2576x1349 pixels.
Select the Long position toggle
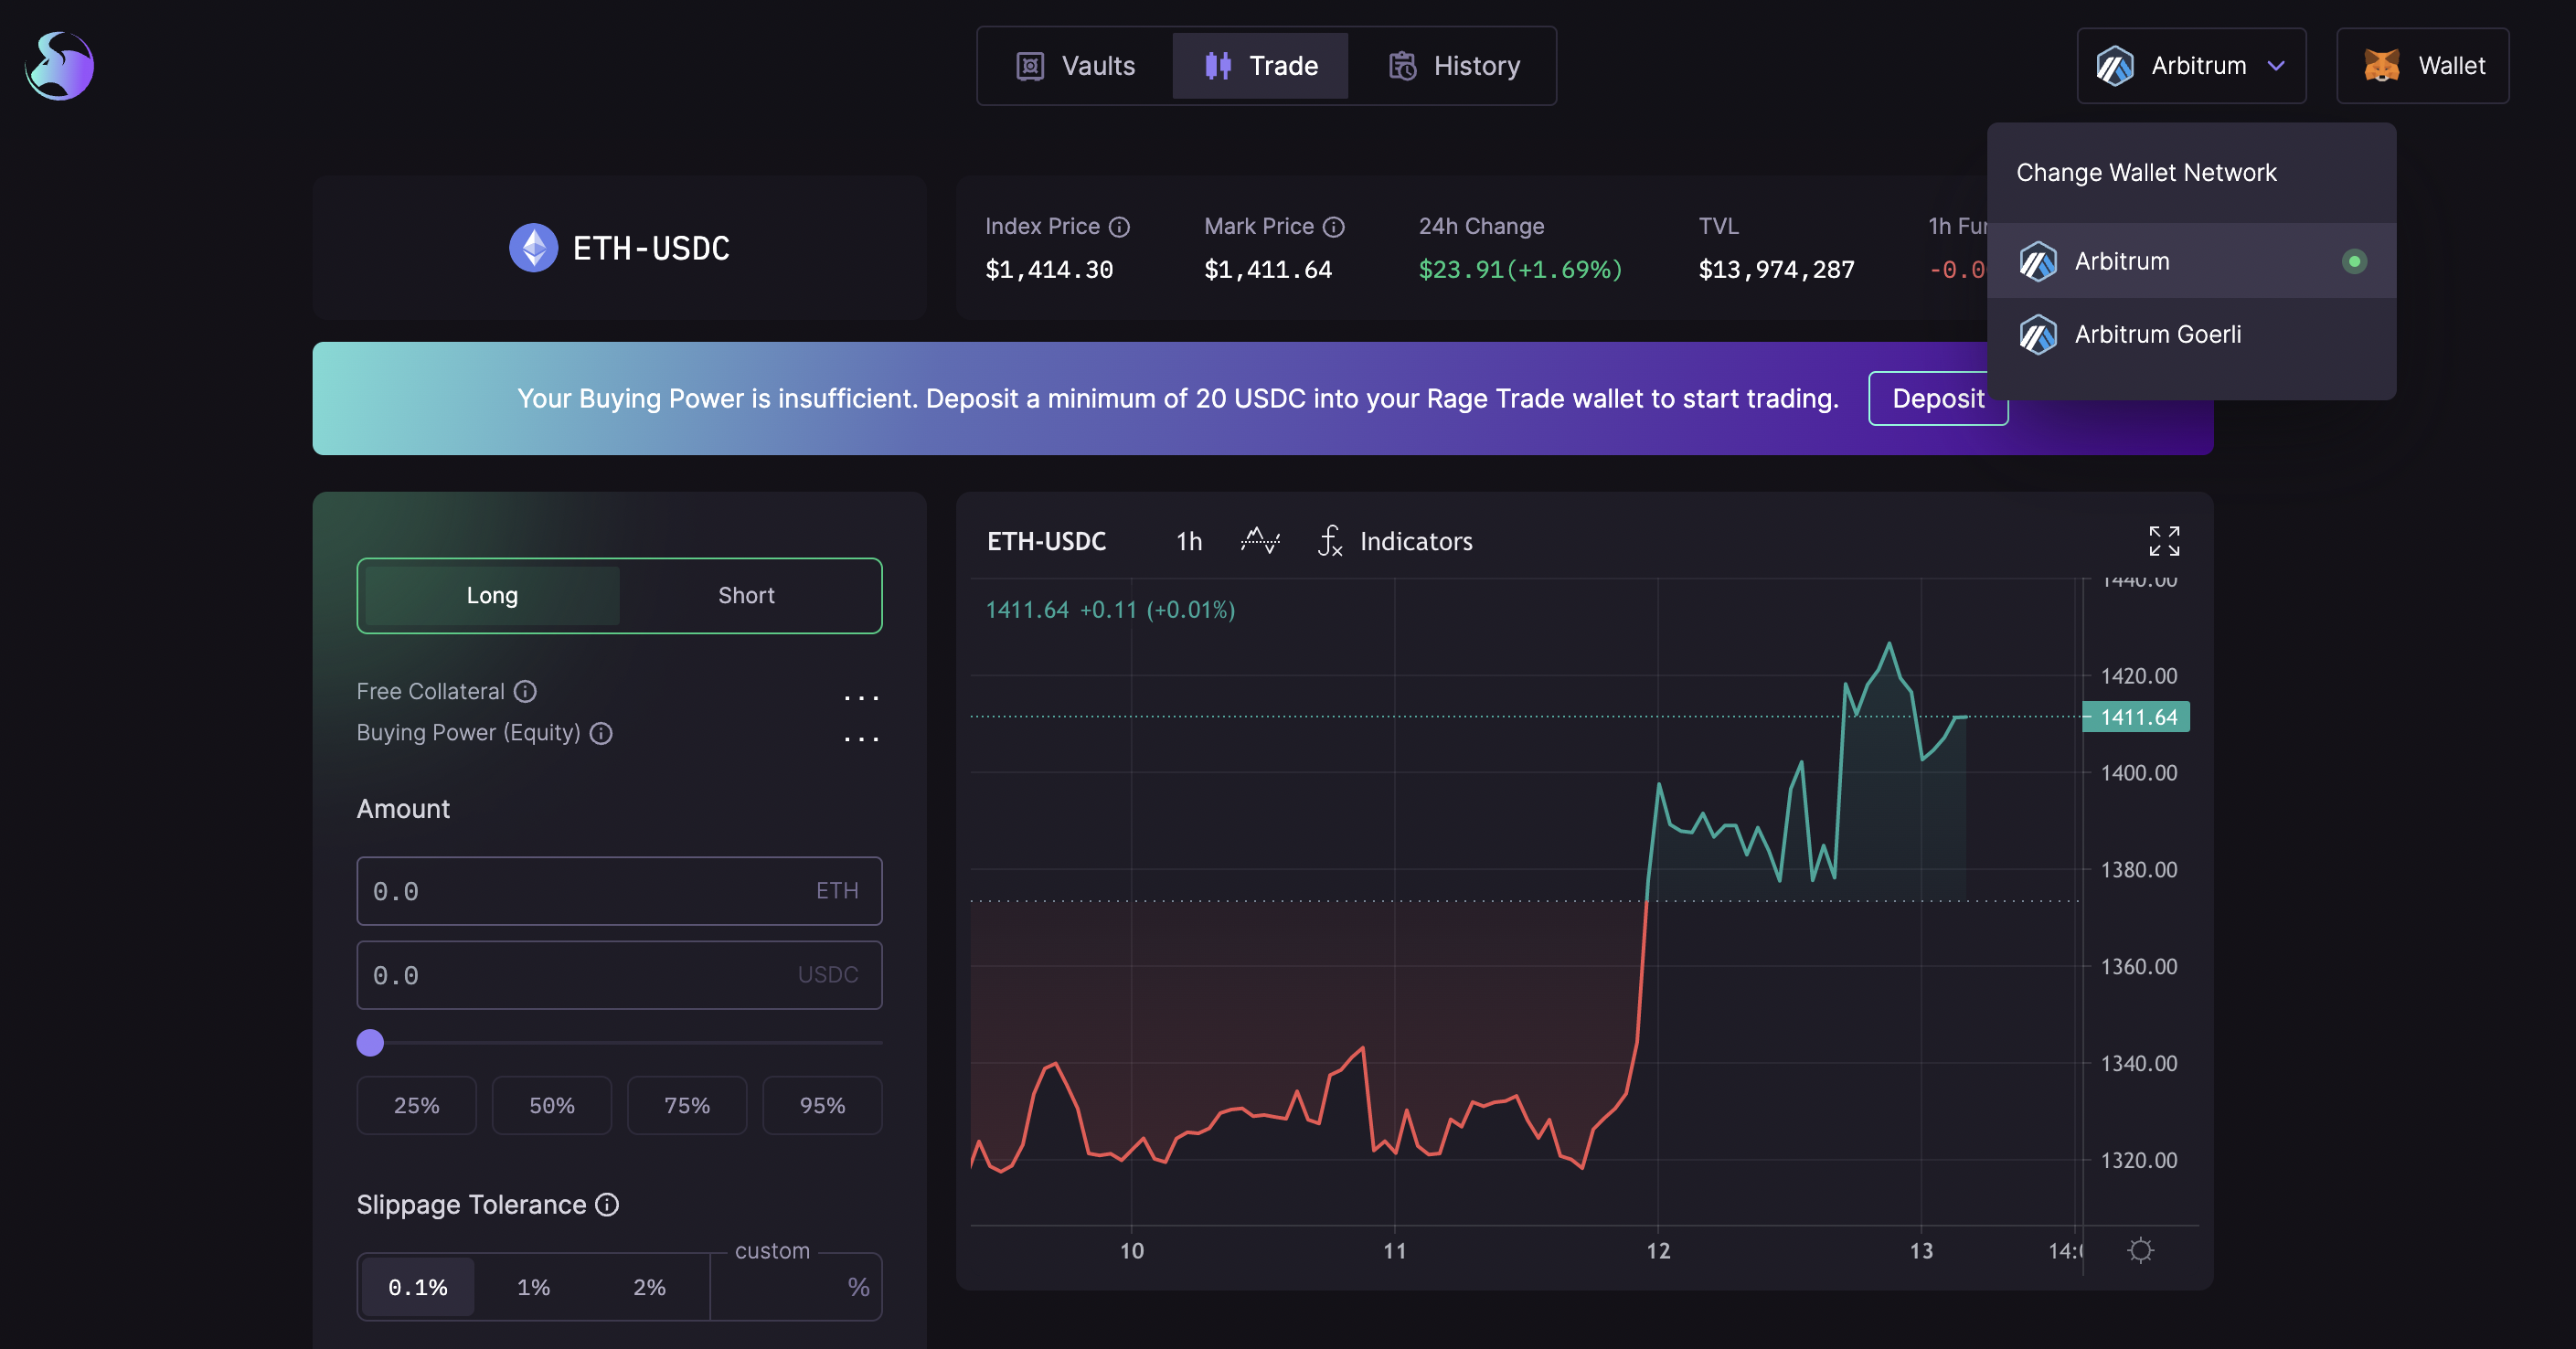pos(492,595)
